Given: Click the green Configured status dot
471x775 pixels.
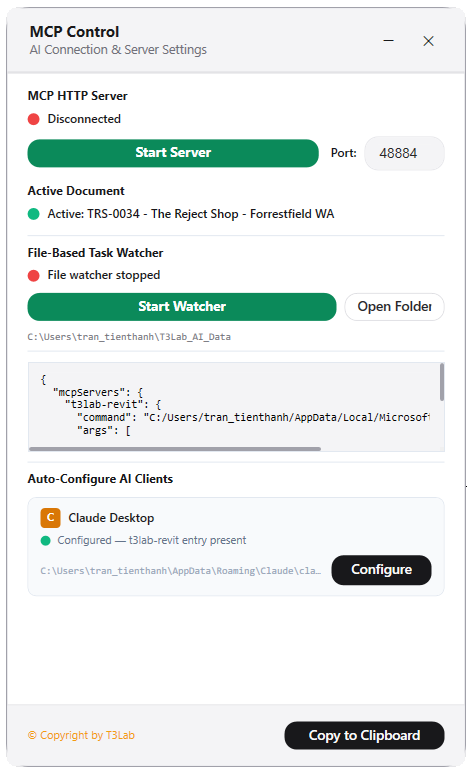Looking at the screenshot, I should 45,541.
